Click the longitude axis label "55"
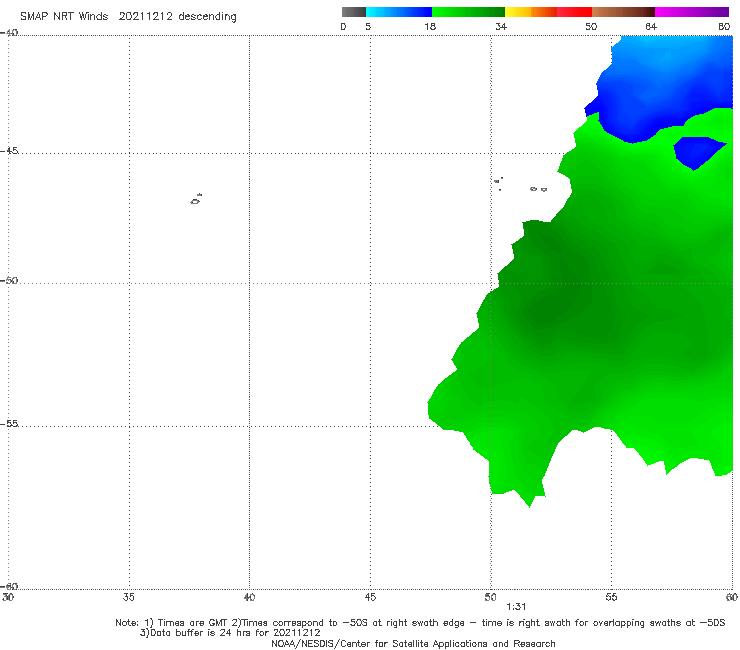The image size is (740, 650). pyautogui.click(x=611, y=597)
